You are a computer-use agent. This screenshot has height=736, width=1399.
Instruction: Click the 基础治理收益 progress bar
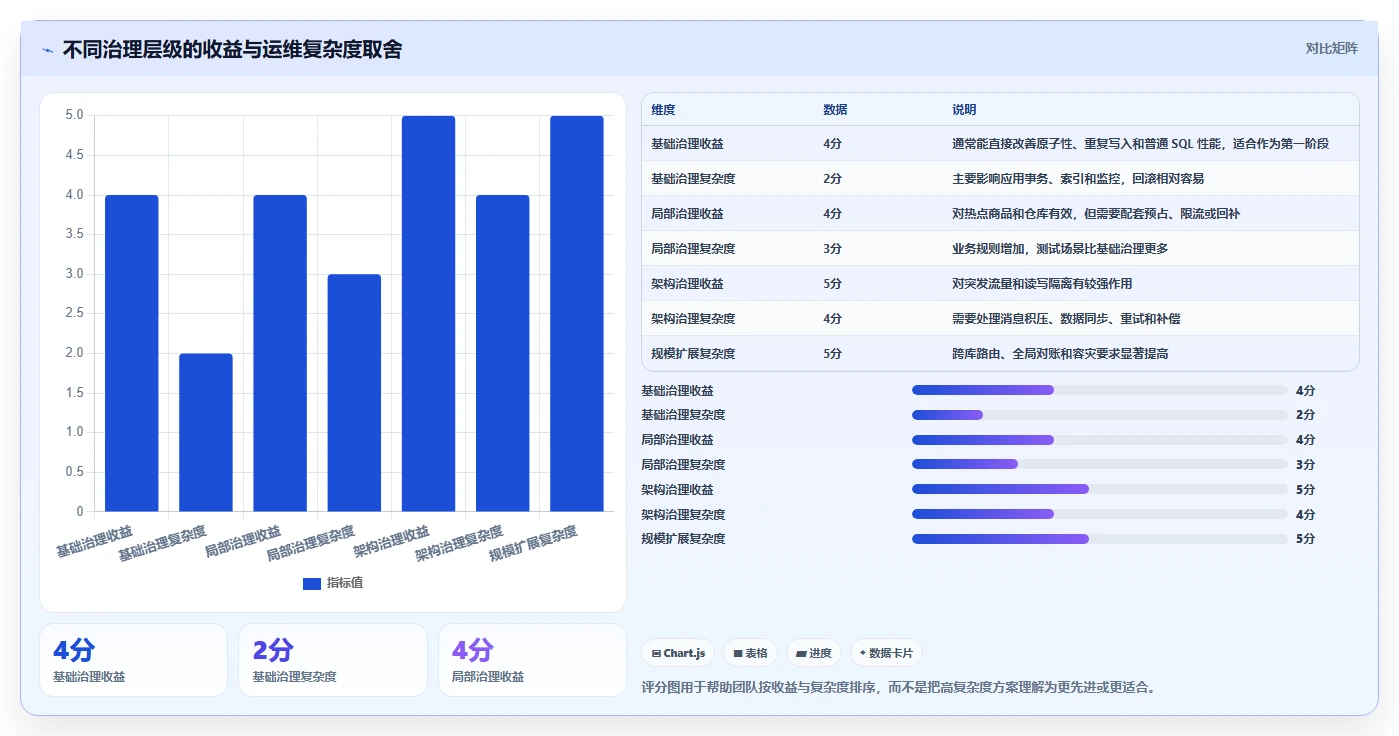1100,390
